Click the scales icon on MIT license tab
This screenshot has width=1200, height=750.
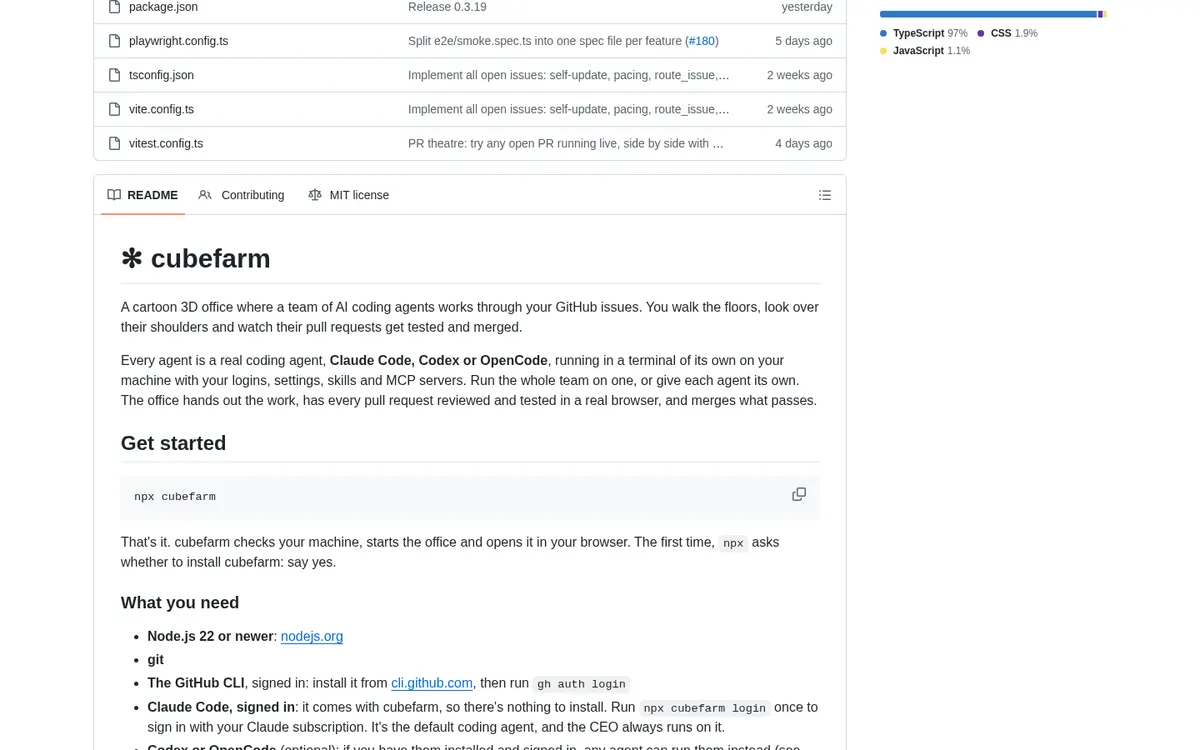coord(315,195)
